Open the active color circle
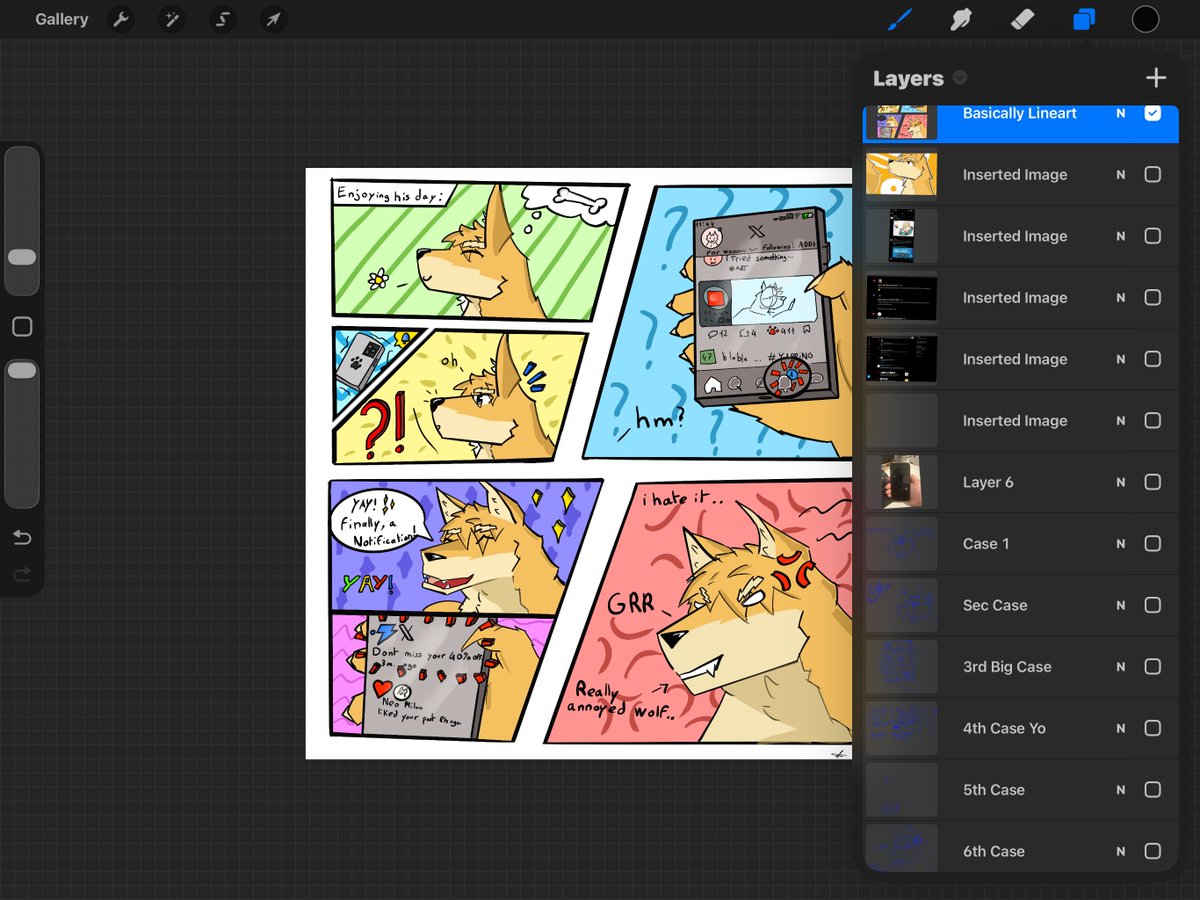This screenshot has width=1200, height=900. click(1145, 19)
